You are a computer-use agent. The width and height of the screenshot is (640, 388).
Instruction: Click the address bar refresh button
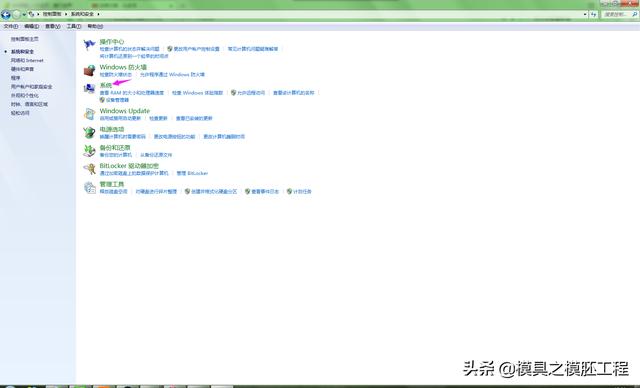(x=593, y=14)
